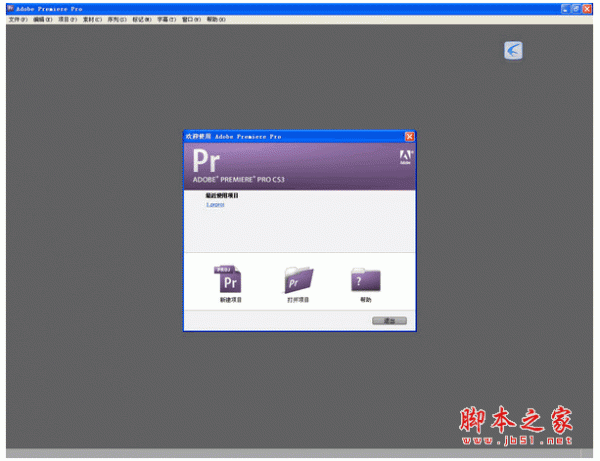Viewport: 600px width, 461px height.
Task: Click the New Project (新建项目) icon
Action: (228, 279)
